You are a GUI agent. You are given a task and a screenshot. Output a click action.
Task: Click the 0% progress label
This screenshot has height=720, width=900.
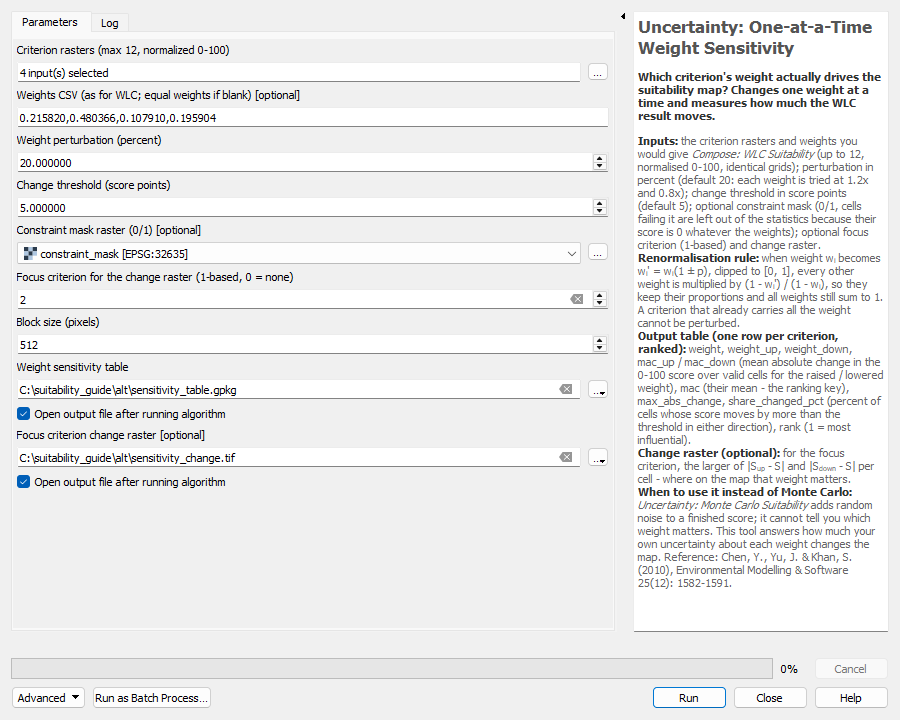pyautogui.click(x=789, y=669)
